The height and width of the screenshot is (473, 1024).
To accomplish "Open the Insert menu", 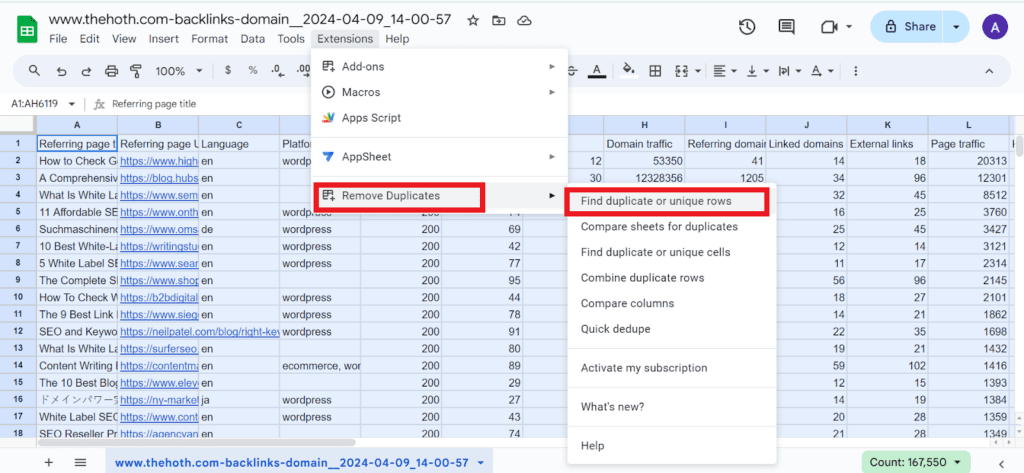I will coord(163,39).
